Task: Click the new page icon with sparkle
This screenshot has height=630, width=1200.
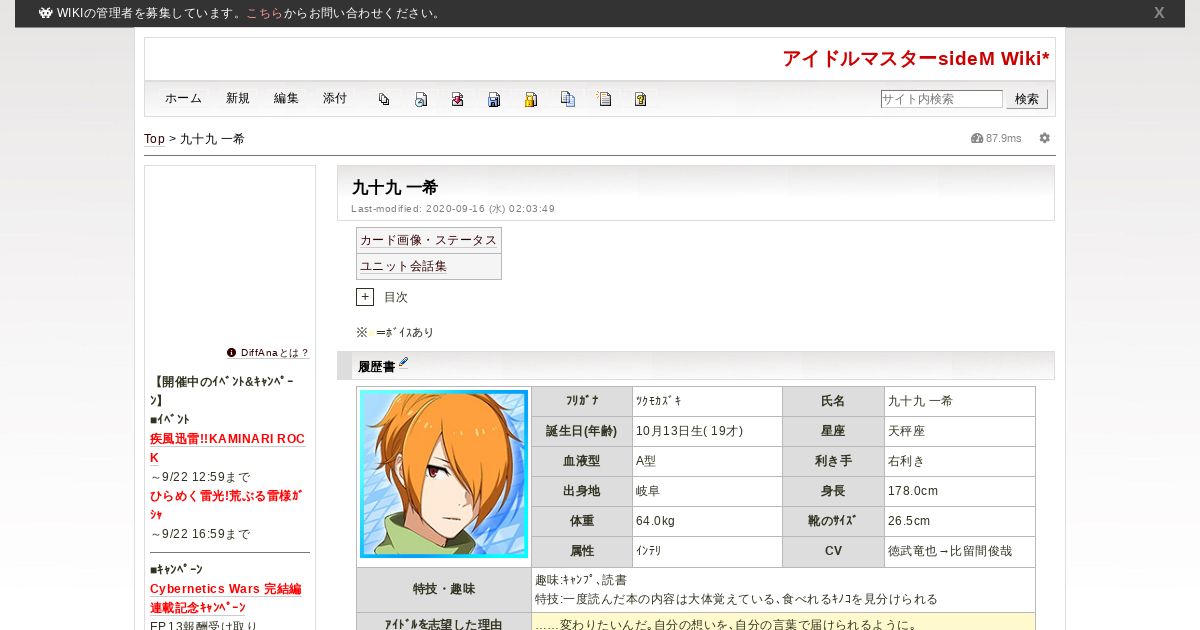Action: [604, 99]
